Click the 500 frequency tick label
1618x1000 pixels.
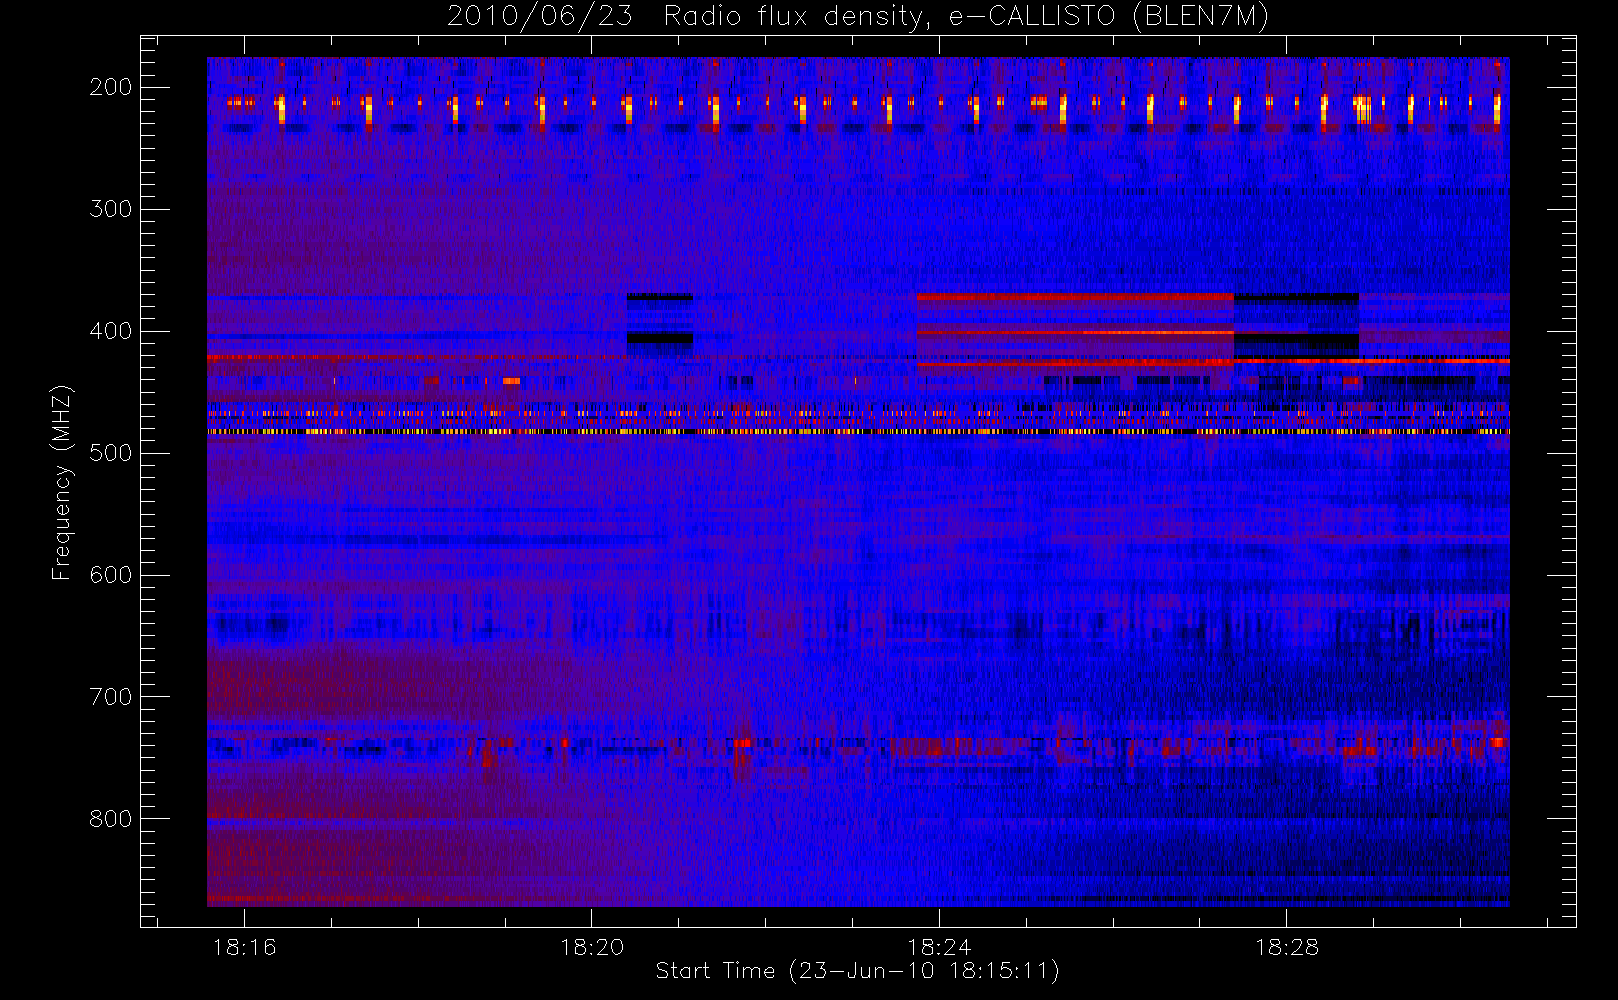click(111, 453)
